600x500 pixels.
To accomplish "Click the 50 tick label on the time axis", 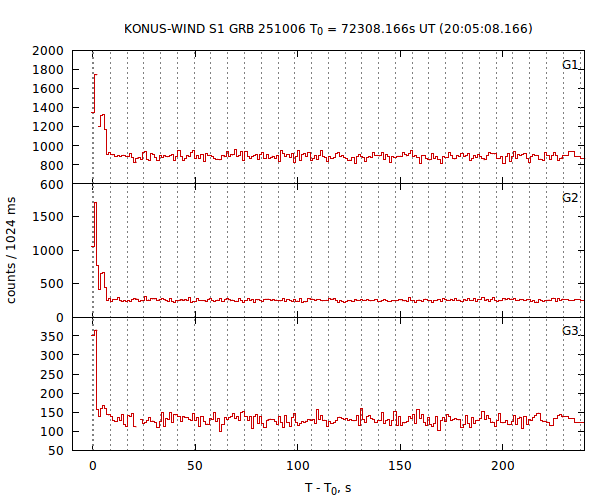I will pyautogui.click(x=195, y=466).
